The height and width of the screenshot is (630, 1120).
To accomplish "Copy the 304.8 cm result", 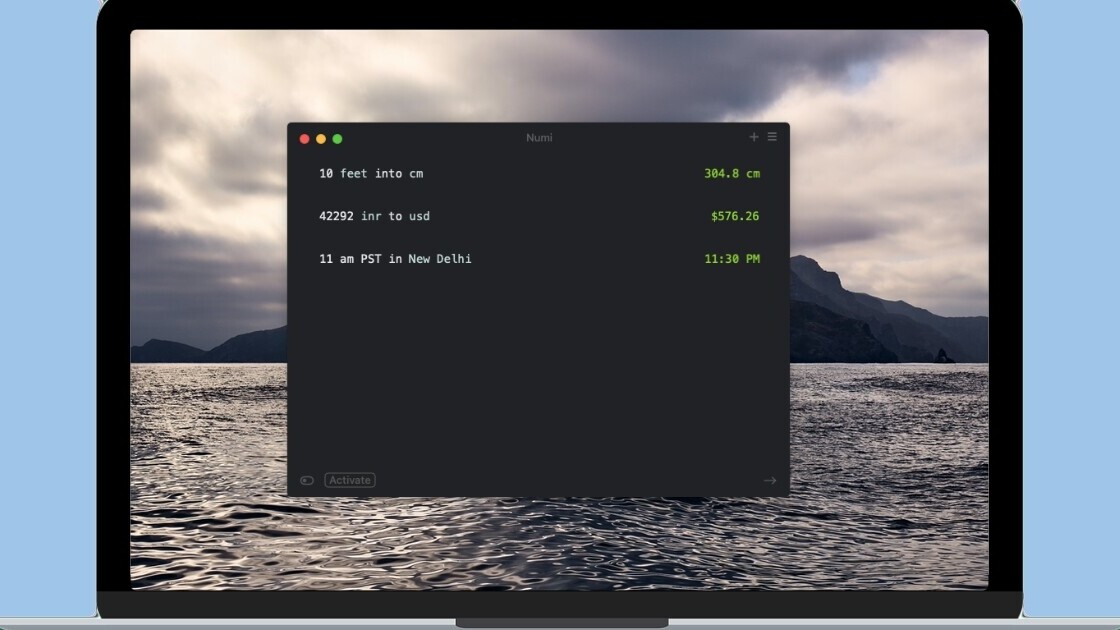I will (x=731, y=174).
